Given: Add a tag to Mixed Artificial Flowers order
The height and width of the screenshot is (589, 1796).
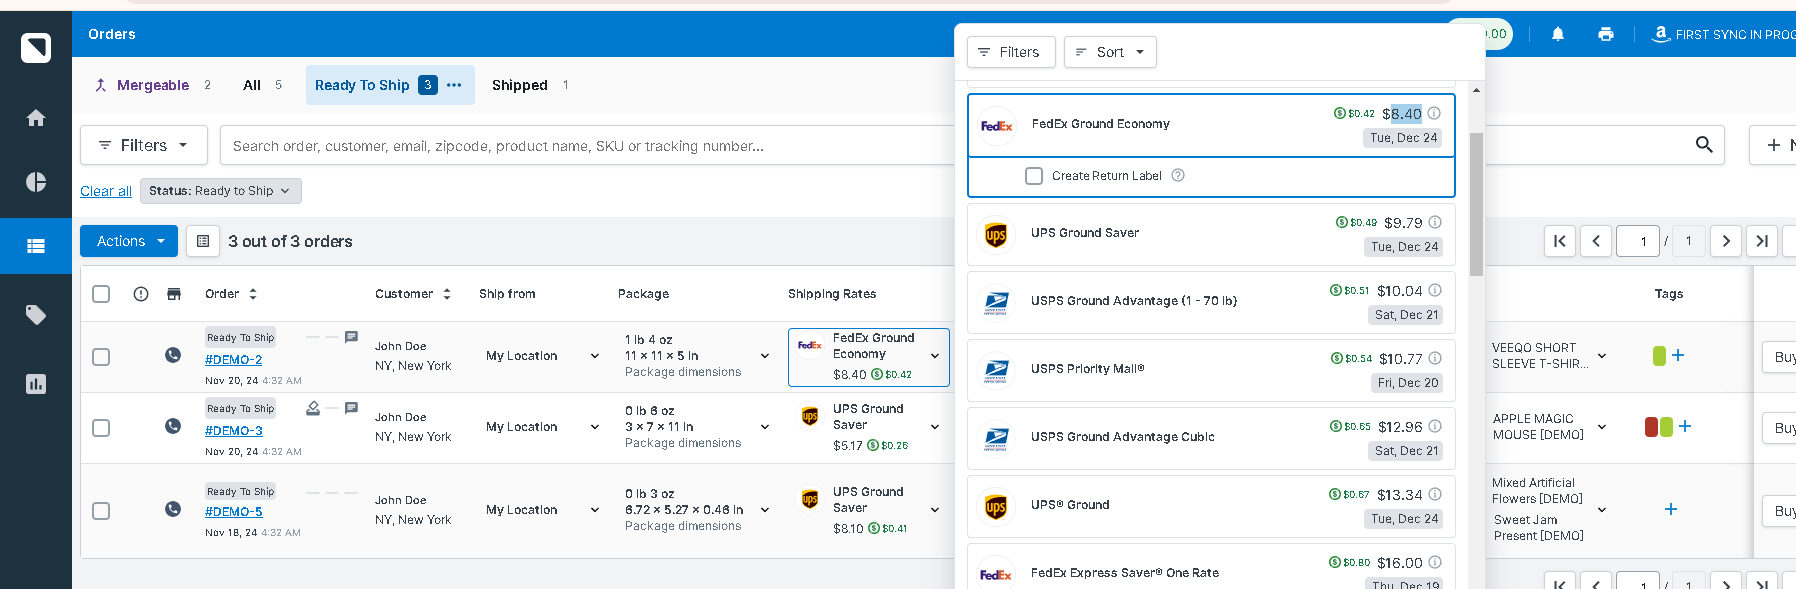Looking at the screenshot, I should pyautogui.click(x=1670, y=509).
